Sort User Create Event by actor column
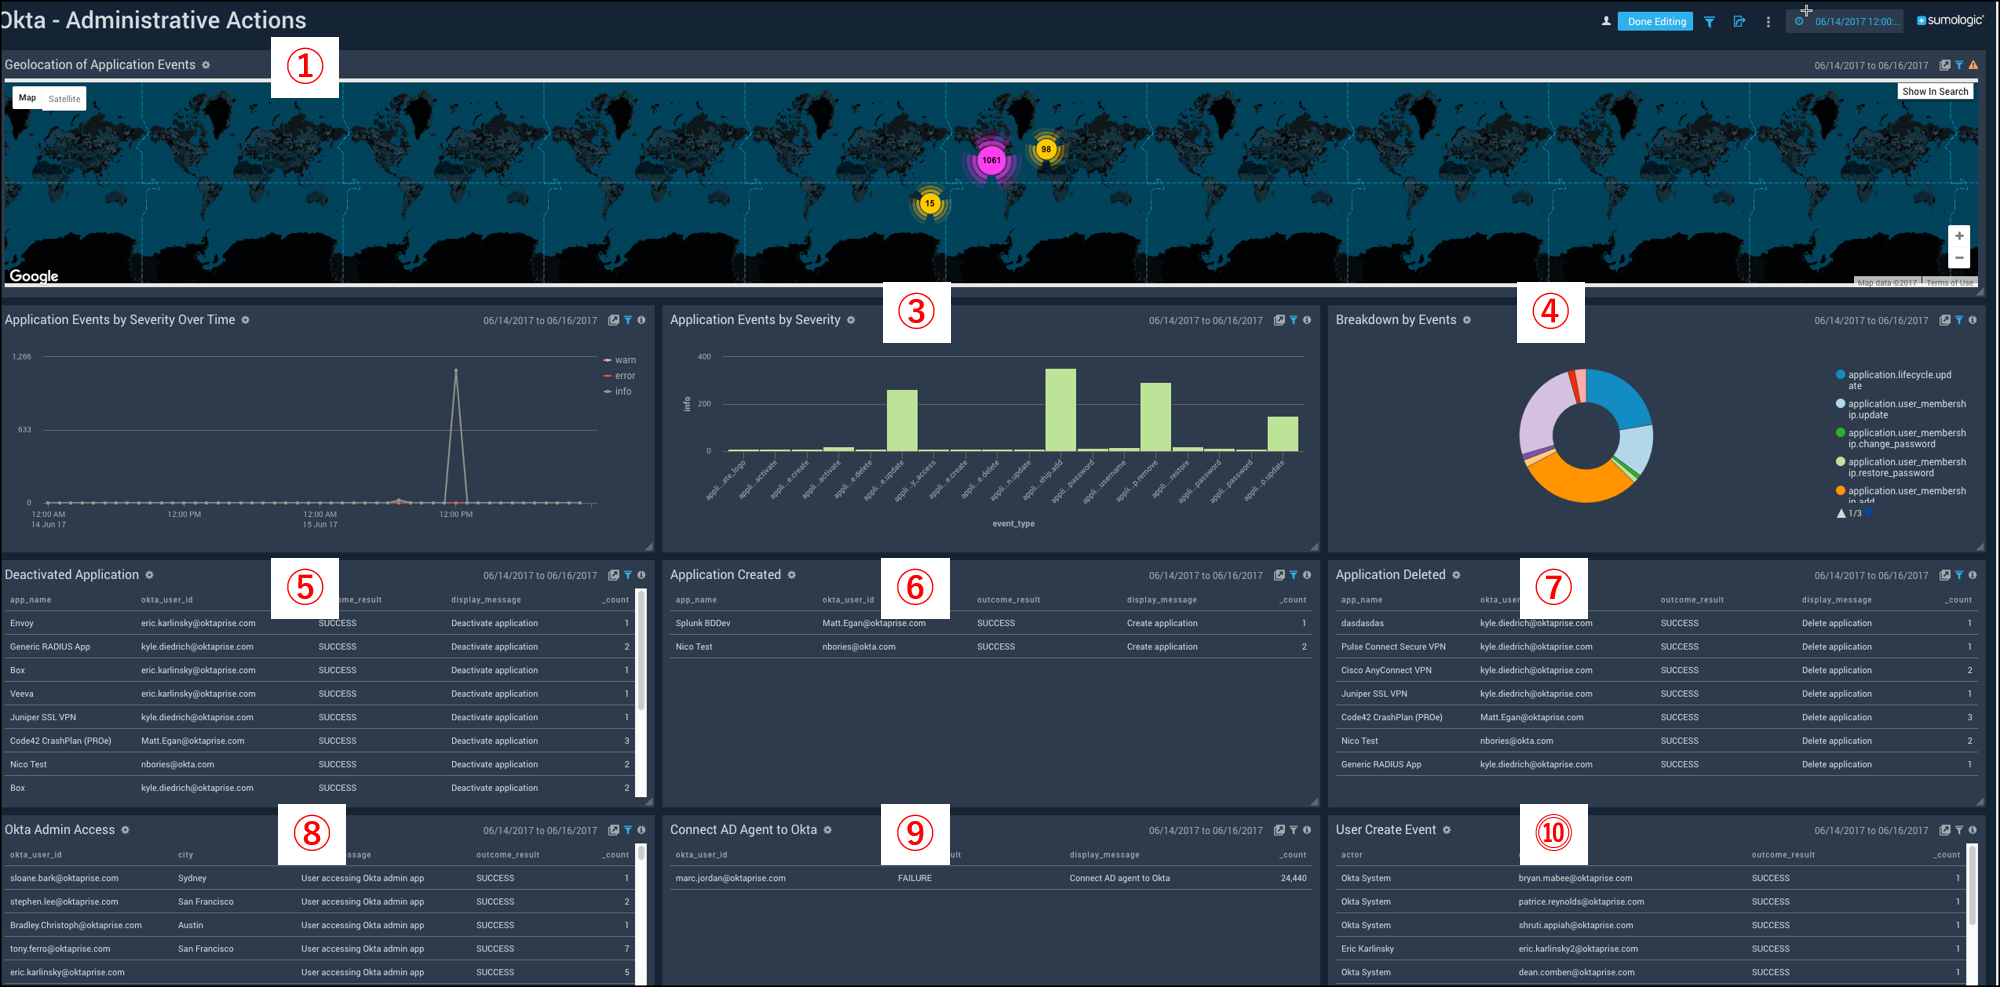This screenshot has width=2000, height=987. (1352, 855)
